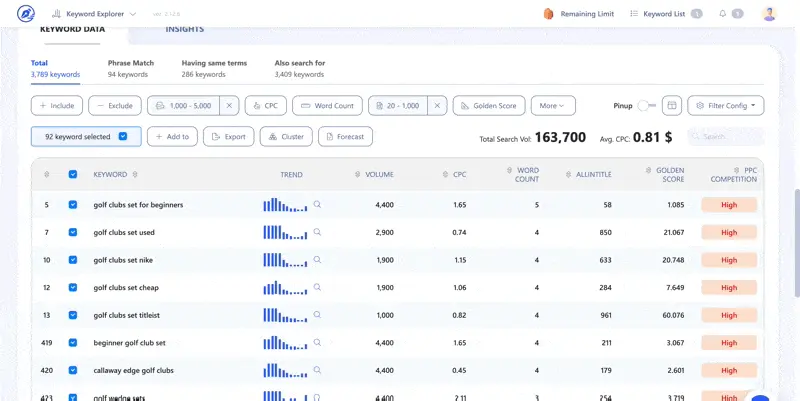Viewport: 800px width, 401px height.
Task: Magnify trend for golf clubs set for beginners
Action: point(317,204)
